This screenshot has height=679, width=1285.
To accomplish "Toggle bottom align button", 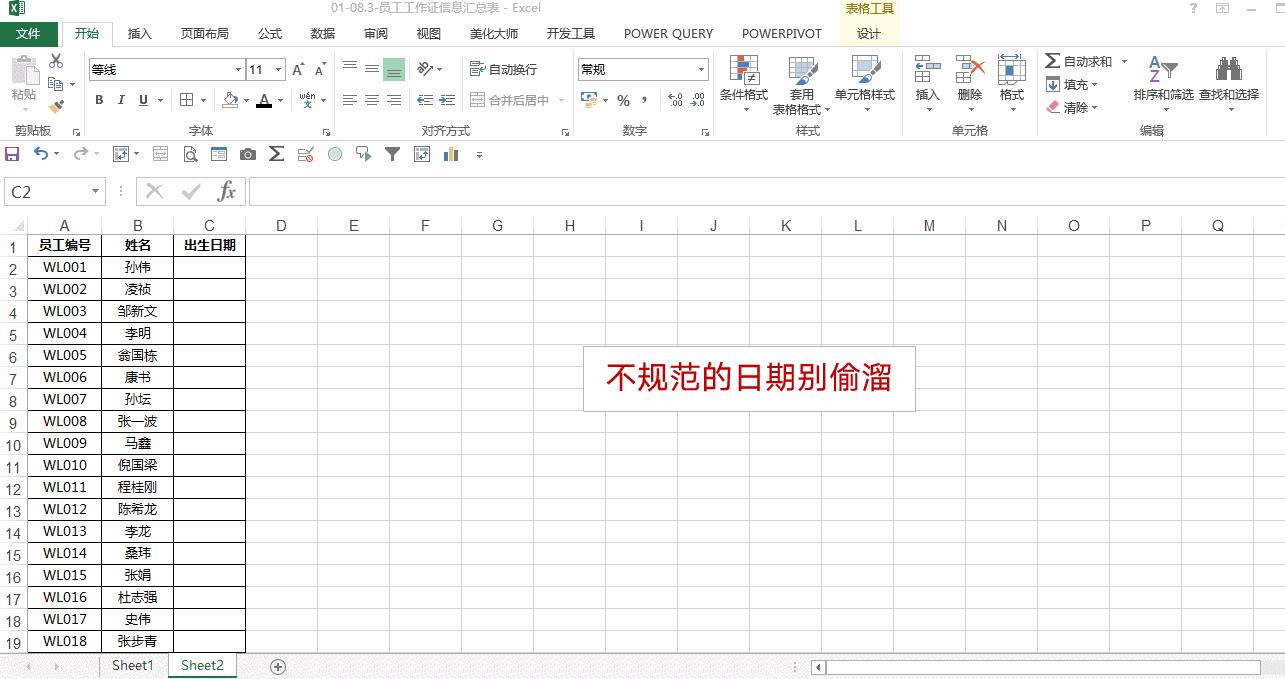I will [393, 69].
